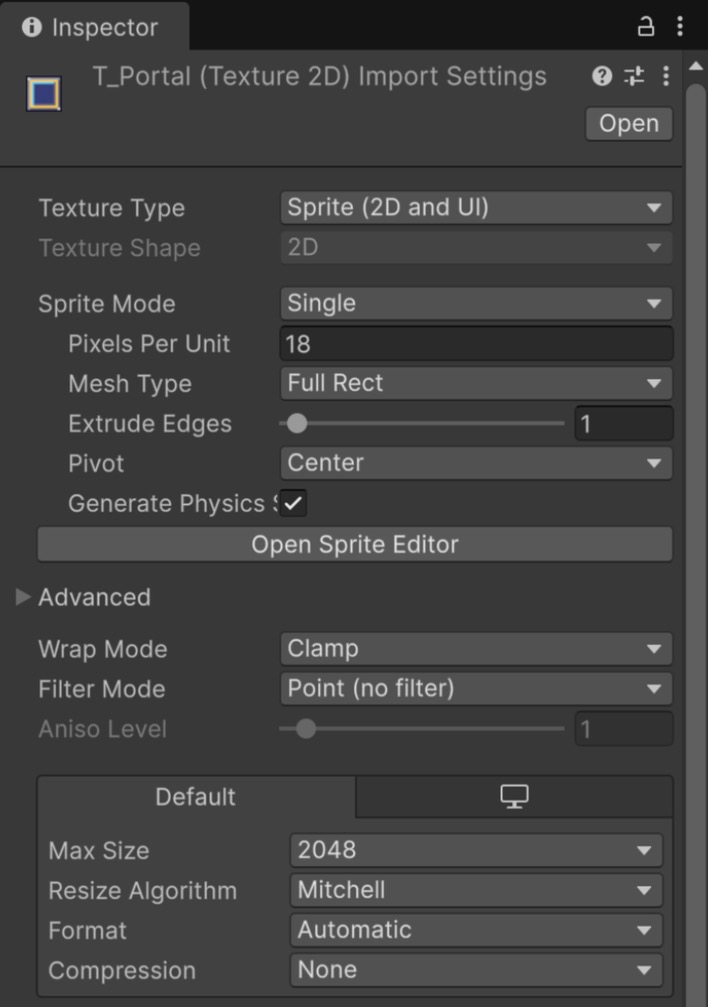This screenshot has height=1007, width=710.
Task: Click the Pixels Per Unit input field
Action: click(x=476, y=344)
